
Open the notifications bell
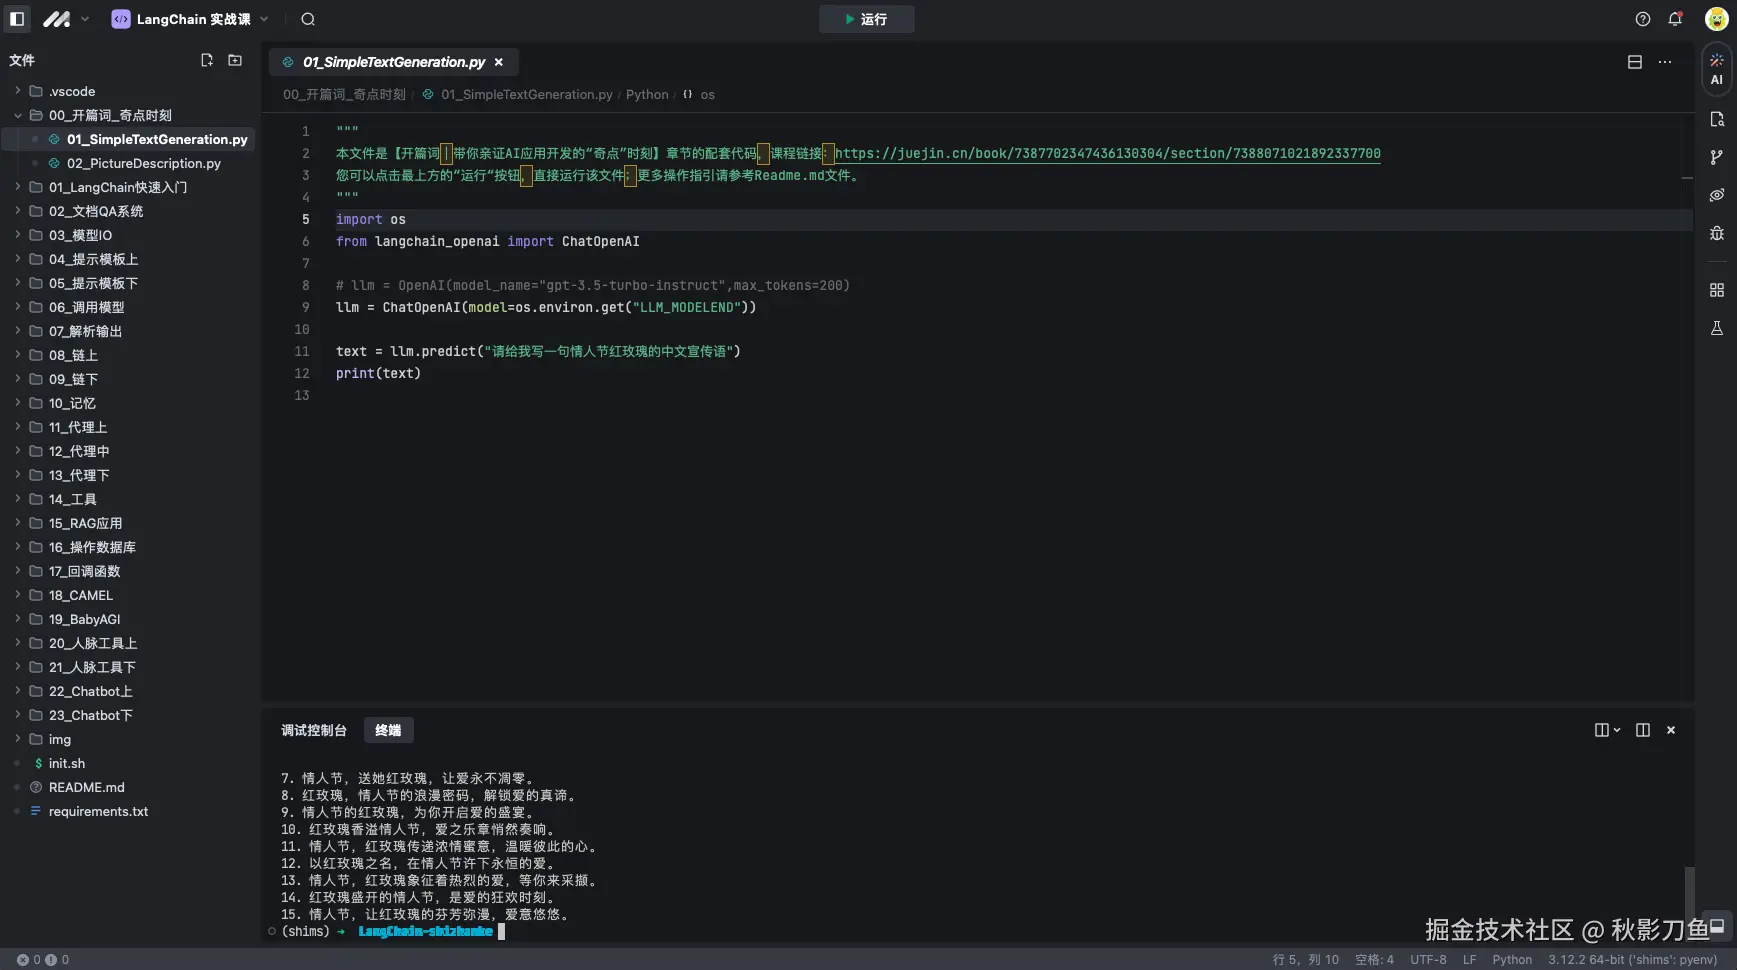[1675, 19]
